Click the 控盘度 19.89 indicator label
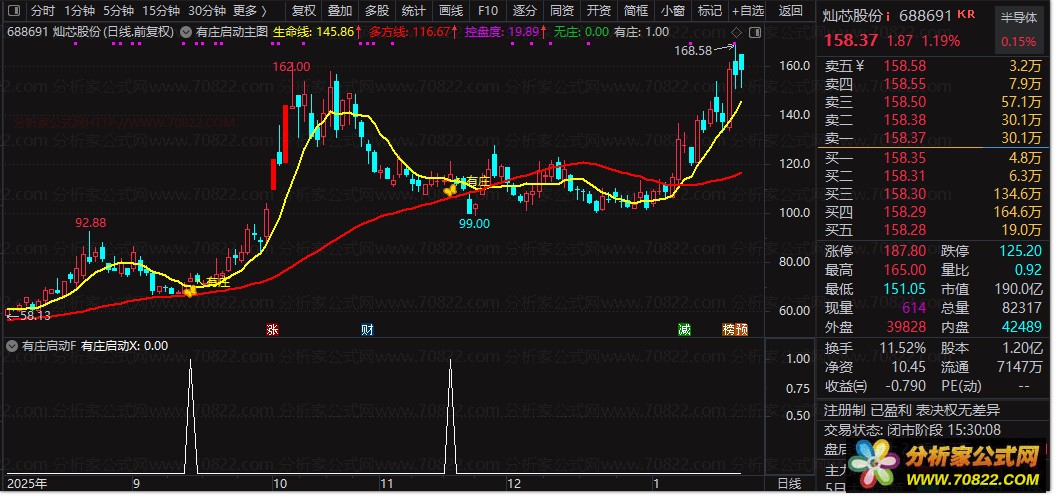The width and height of the screenshot is (1056, 496). [504, 32]
